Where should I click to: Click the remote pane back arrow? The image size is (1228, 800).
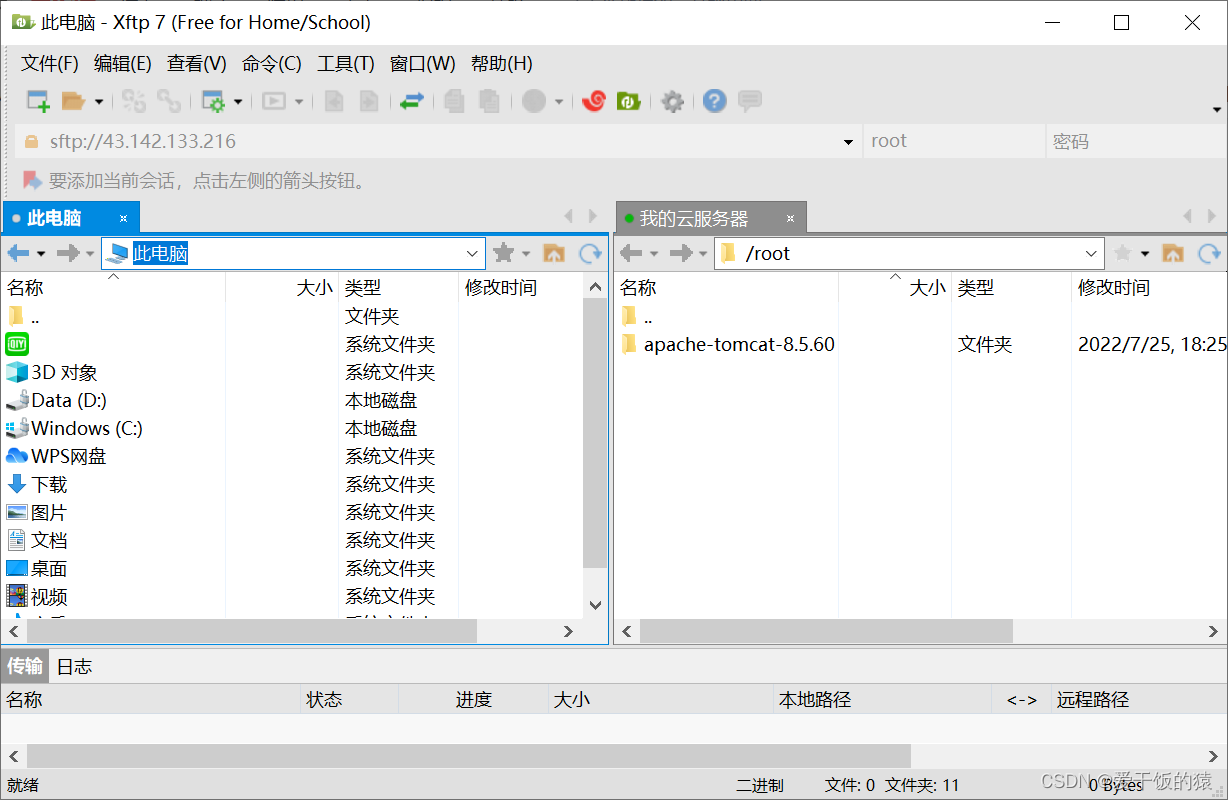point(631,253)
